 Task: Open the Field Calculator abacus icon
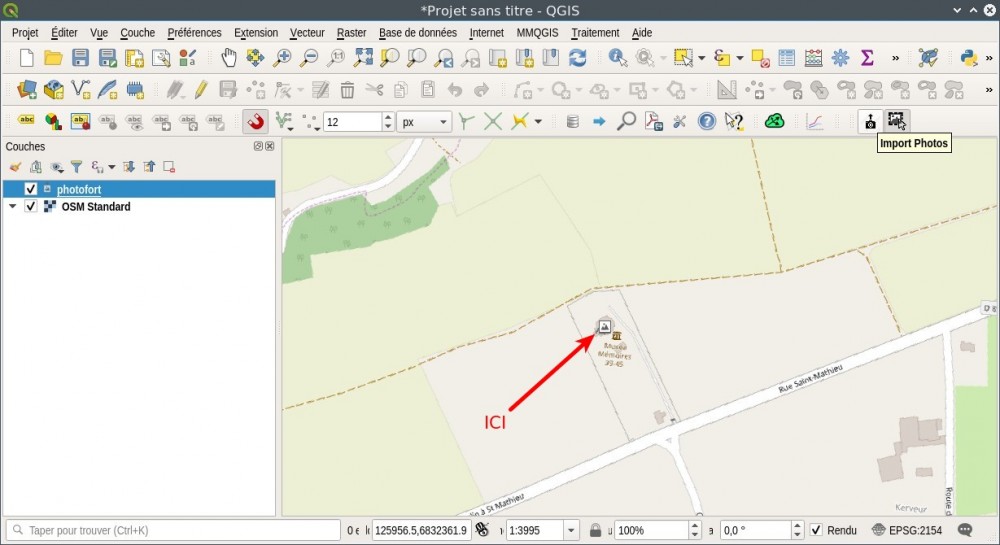(813, 58)
